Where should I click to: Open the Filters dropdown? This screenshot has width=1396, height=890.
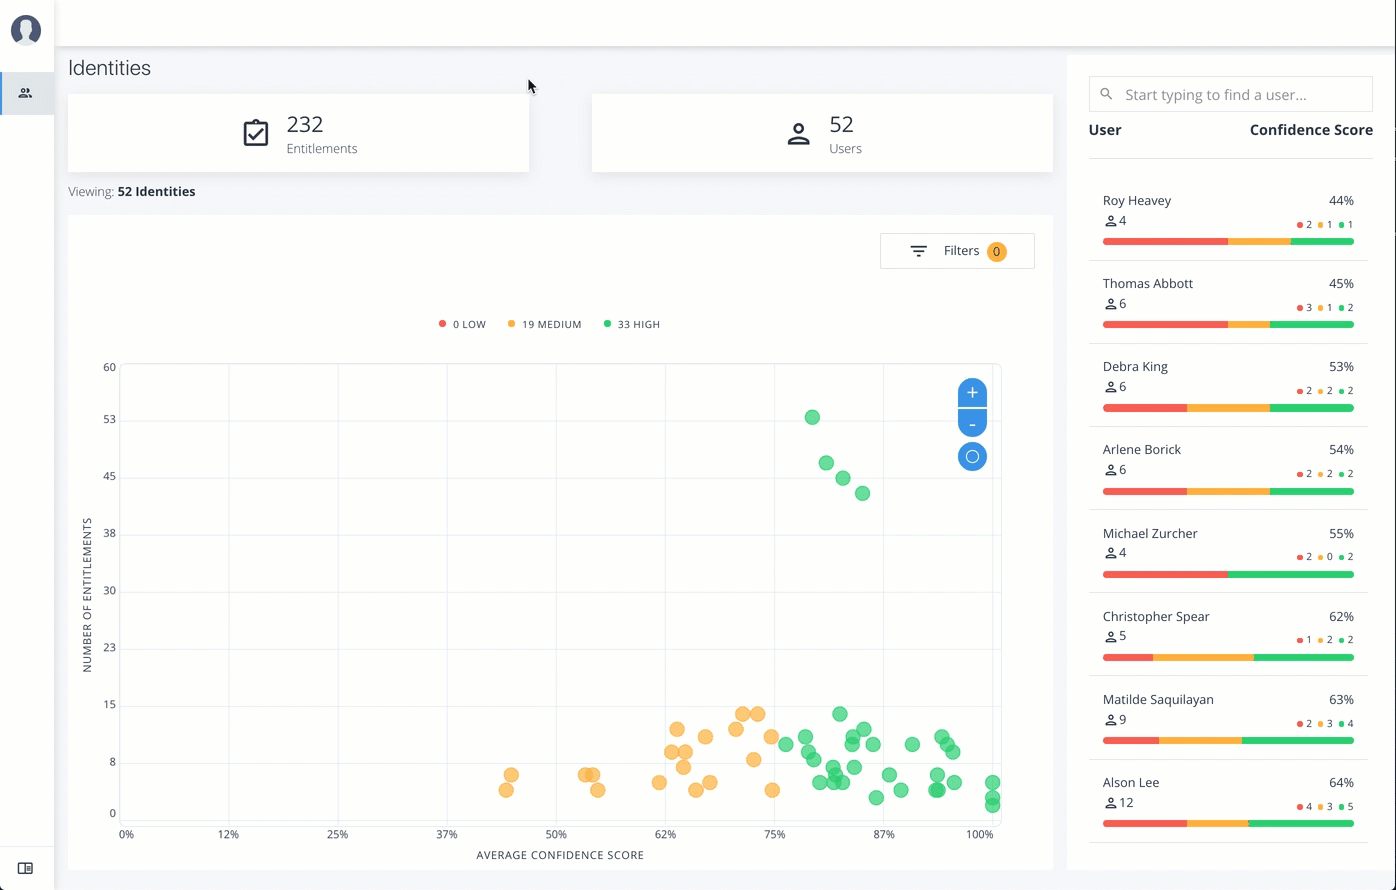[957, 251]
